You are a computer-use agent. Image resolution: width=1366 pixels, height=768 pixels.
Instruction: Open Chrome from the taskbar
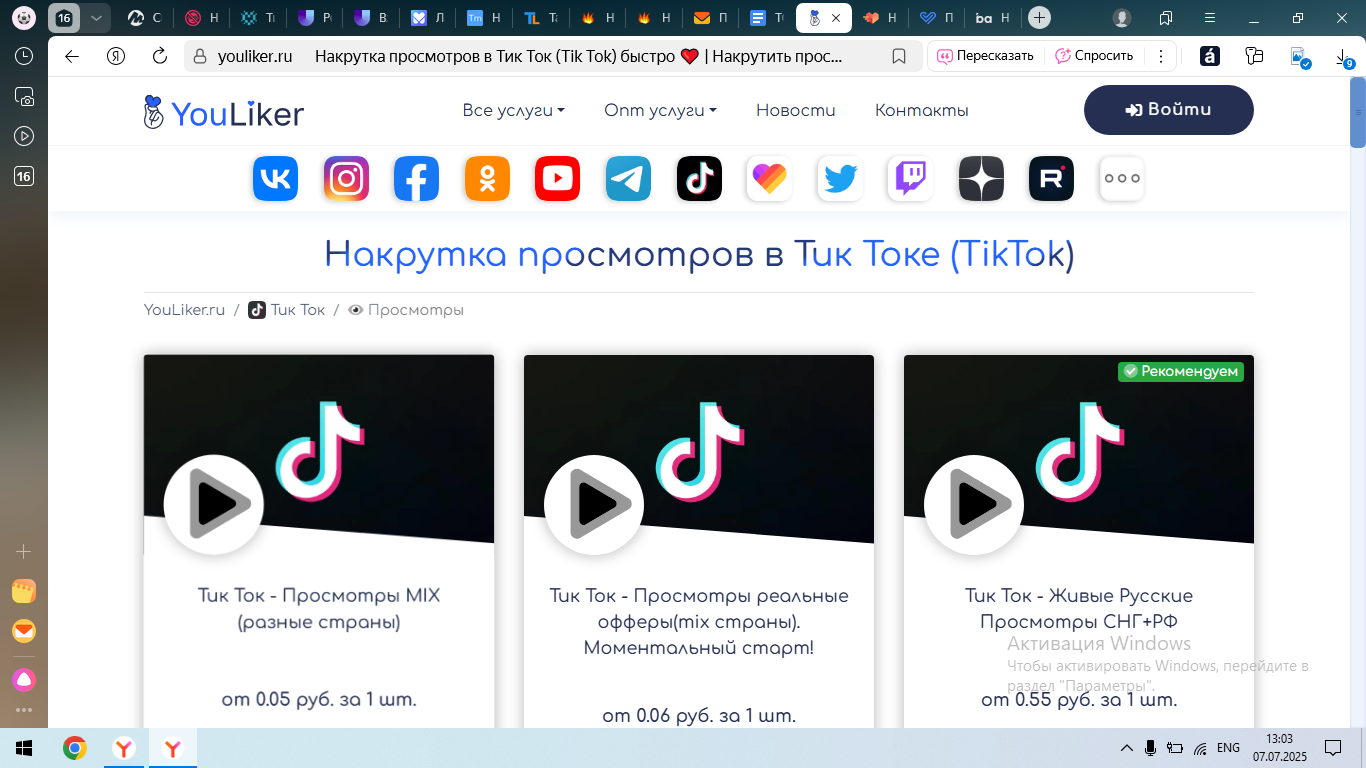click(x=75, y=748)
